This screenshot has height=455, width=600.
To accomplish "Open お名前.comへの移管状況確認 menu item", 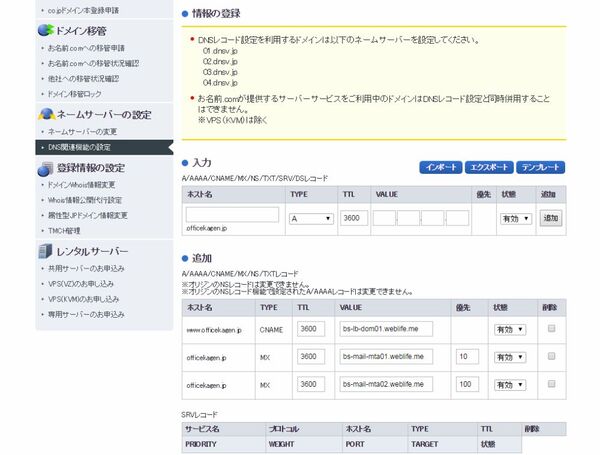I will coord(93,64).
